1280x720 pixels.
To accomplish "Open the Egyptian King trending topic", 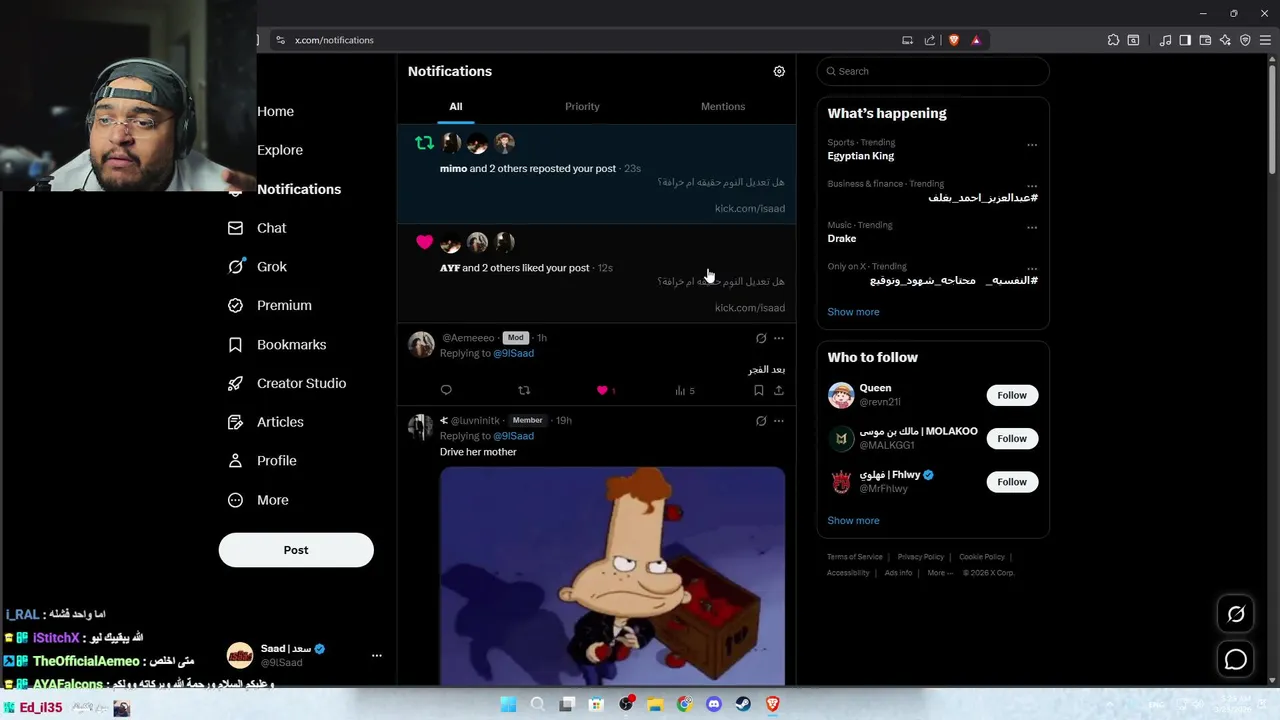I will [x=861, y=156].
